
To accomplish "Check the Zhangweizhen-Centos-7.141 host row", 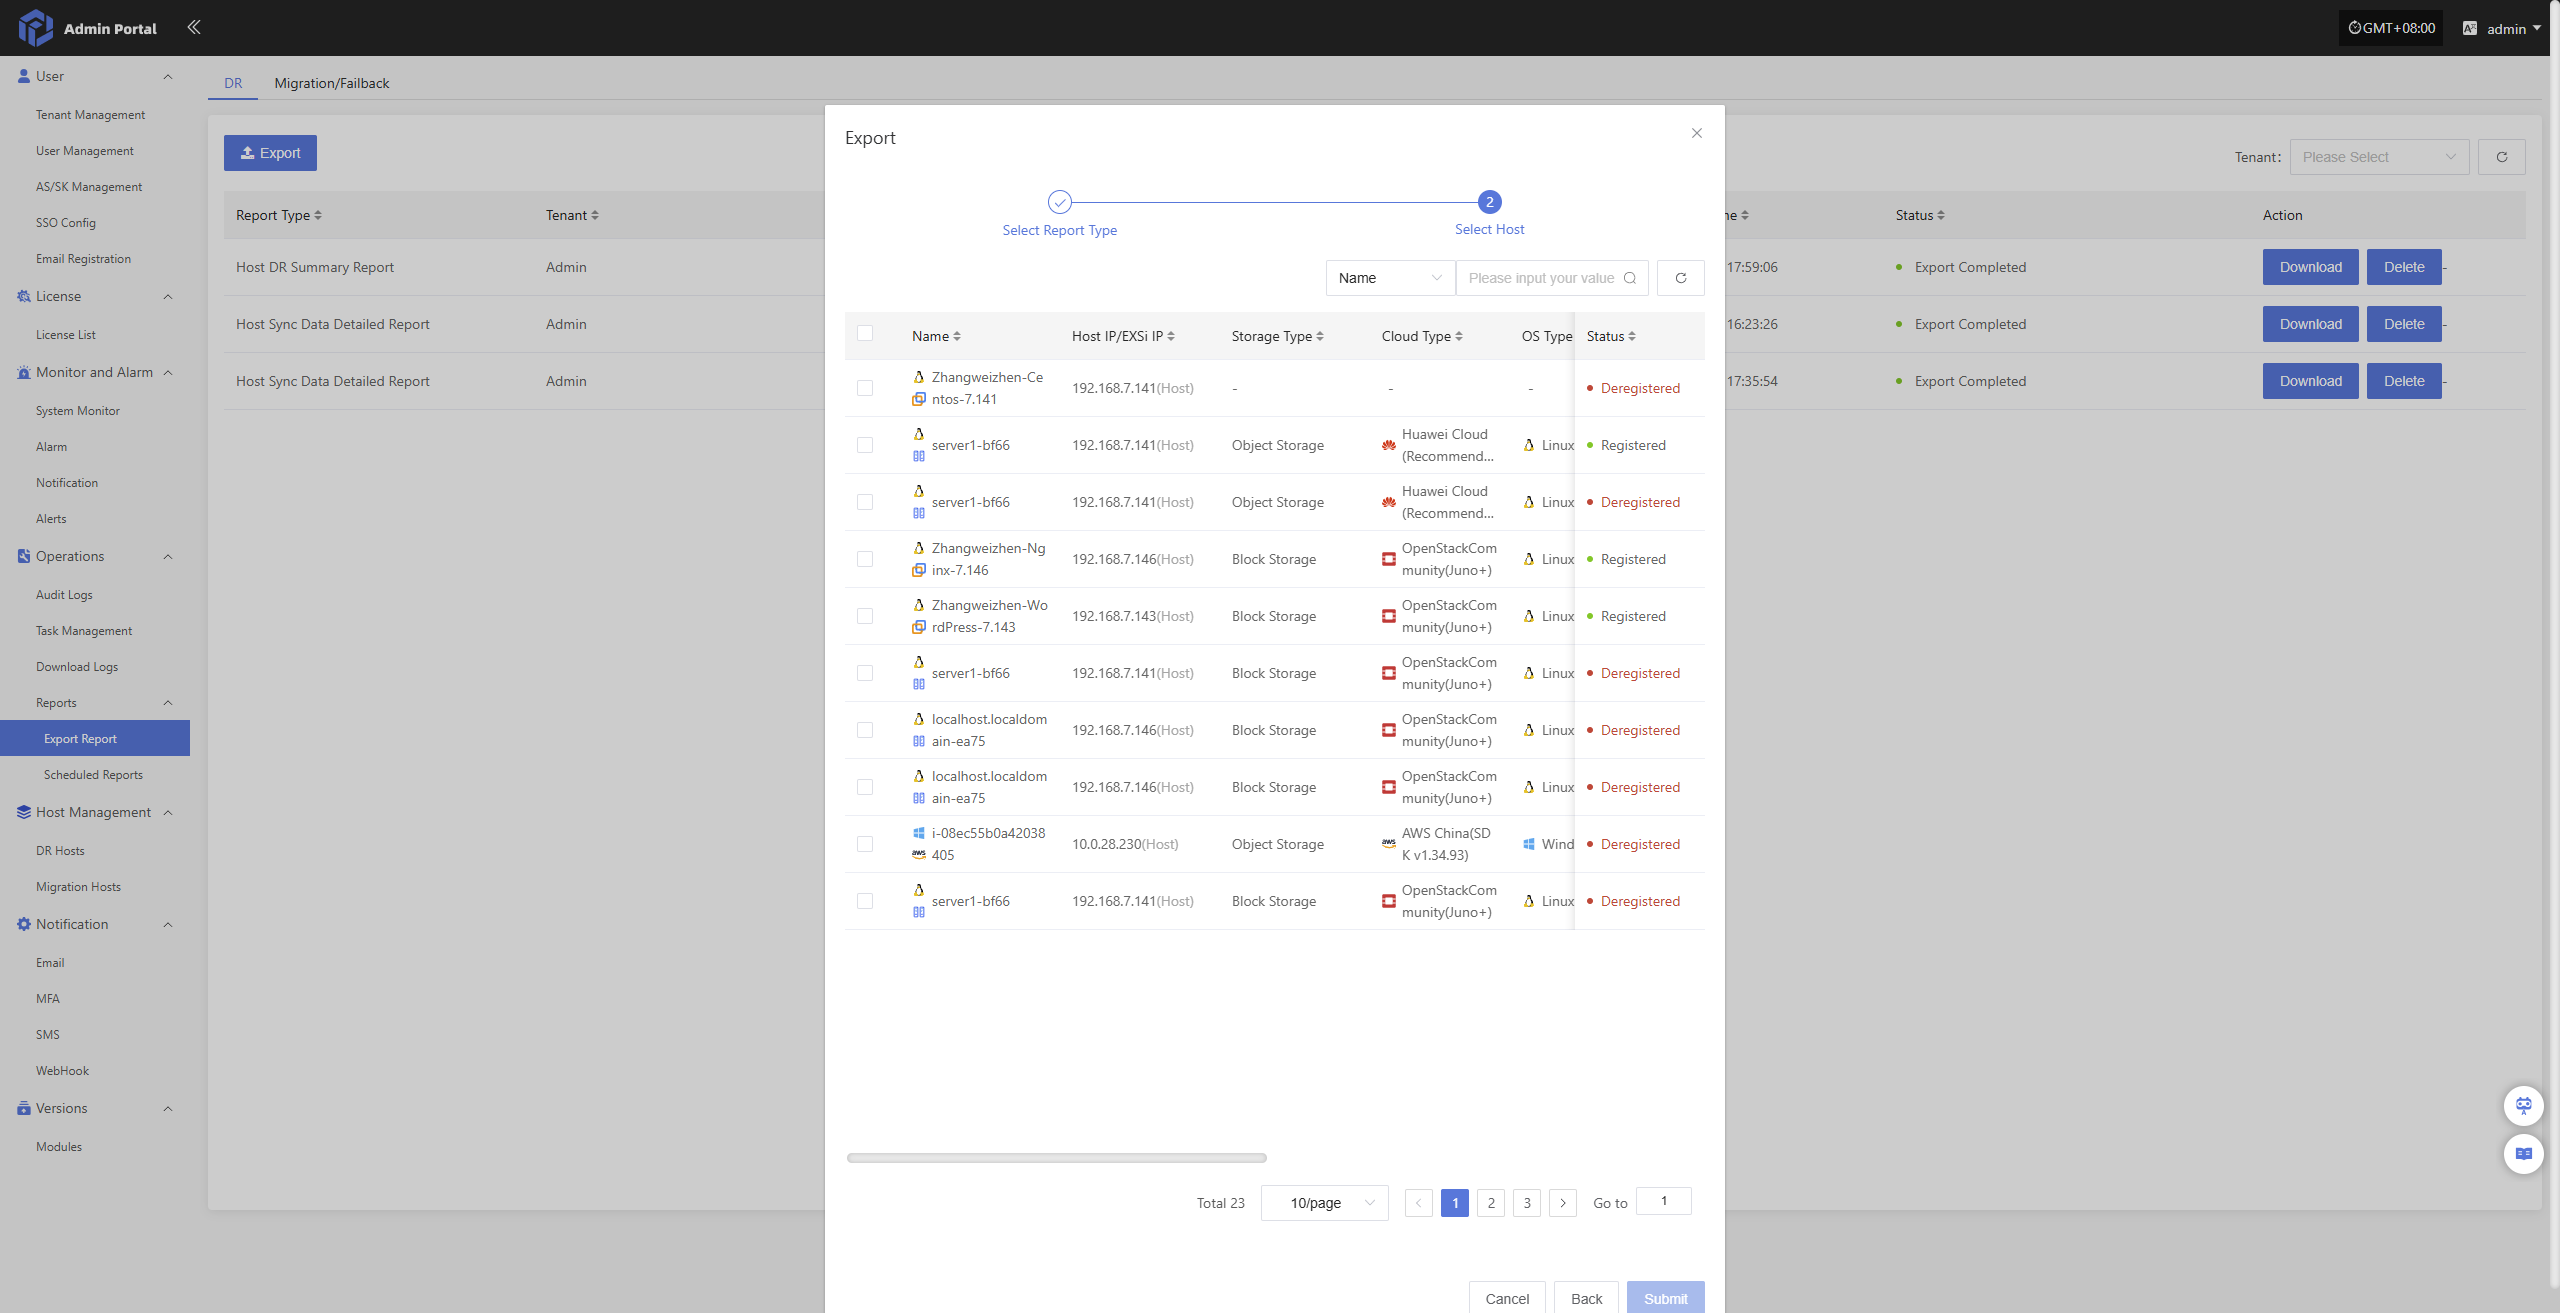I will coord(865,388).
